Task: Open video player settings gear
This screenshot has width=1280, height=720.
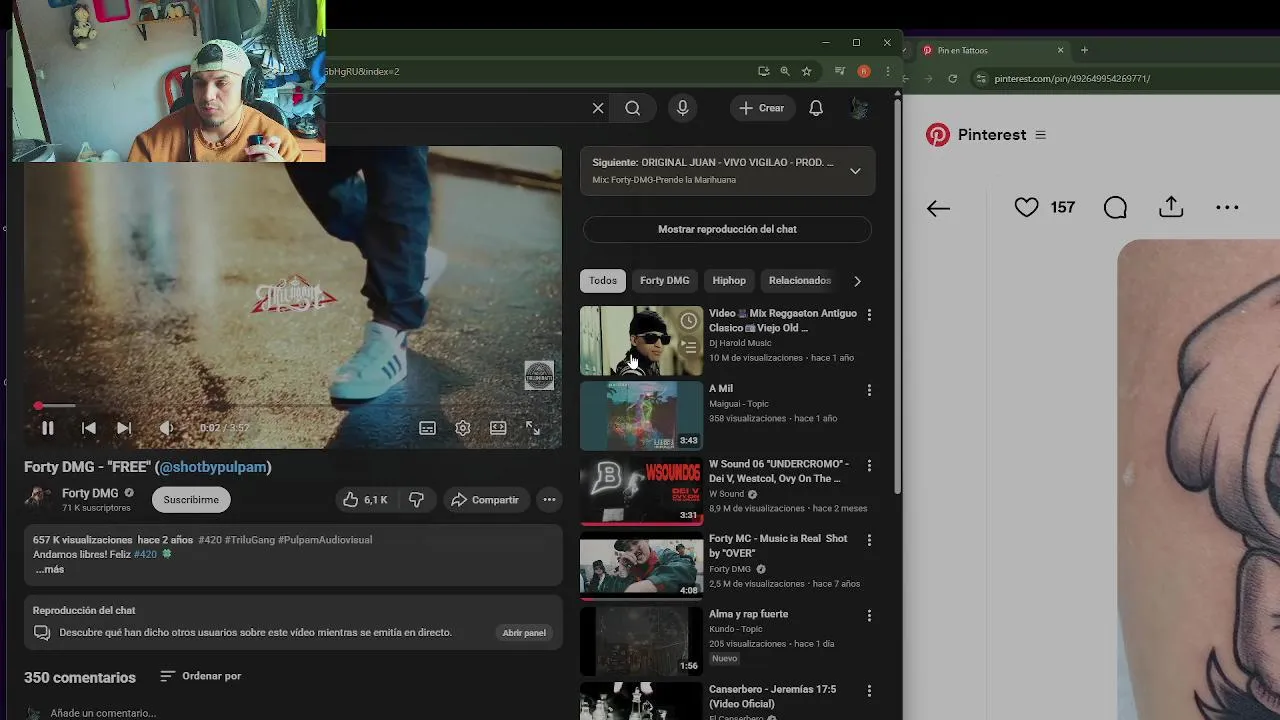Action: pos(462,428)
